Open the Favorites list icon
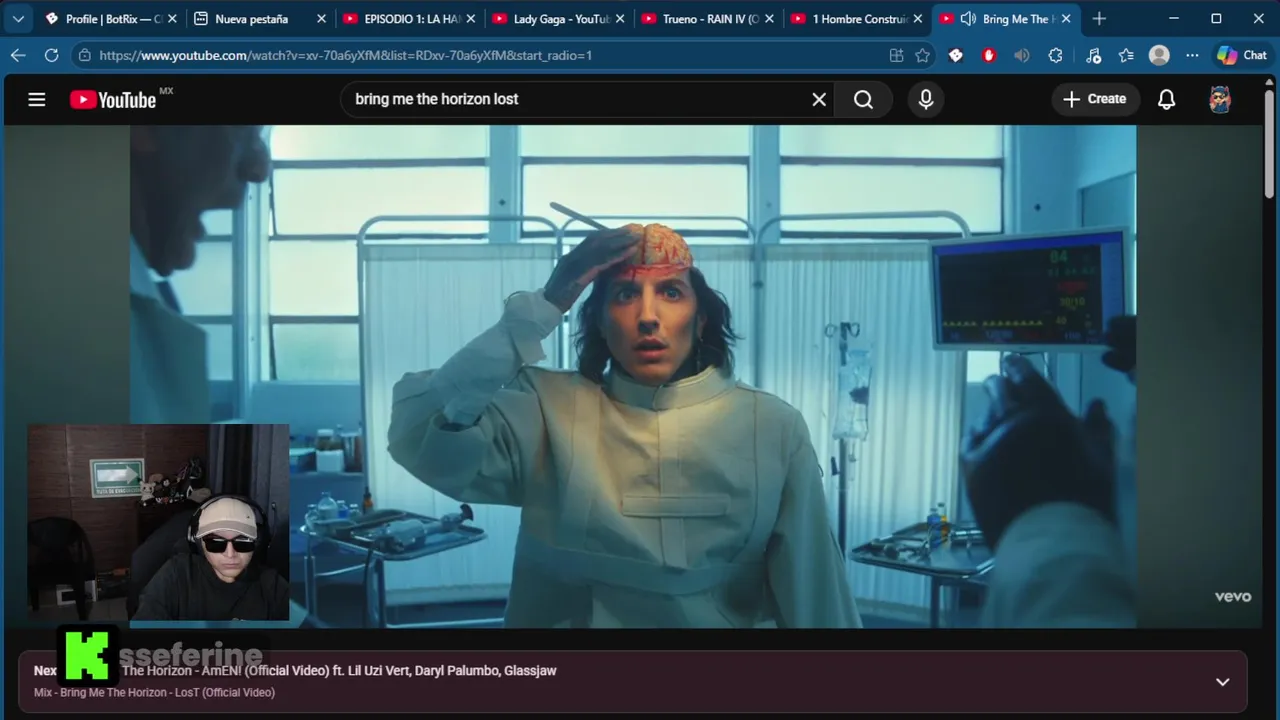Screen dimensions: 1280x720 point(1126,55)
